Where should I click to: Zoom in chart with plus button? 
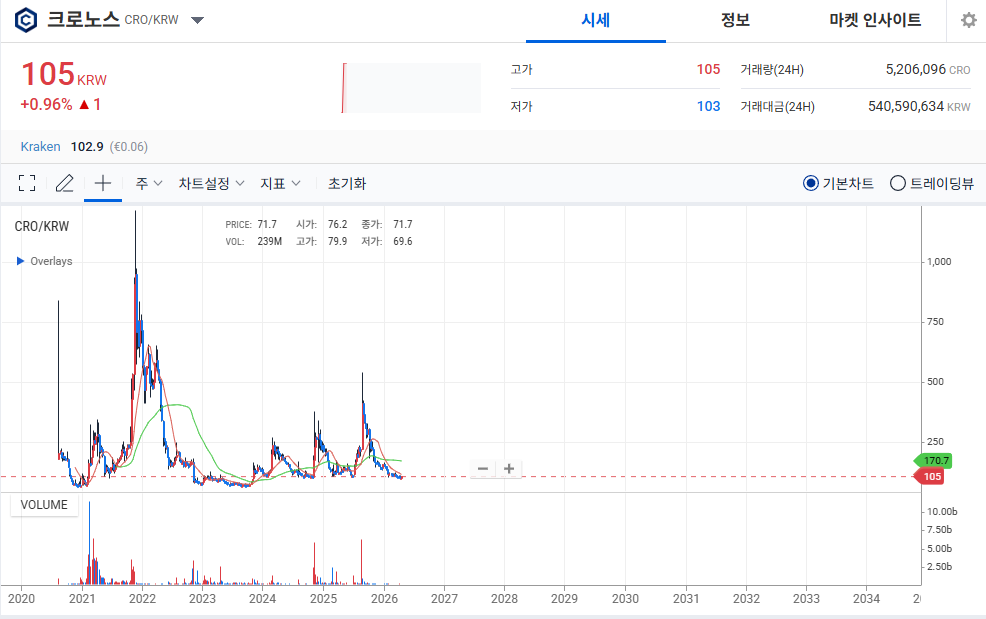pos(509,468)
